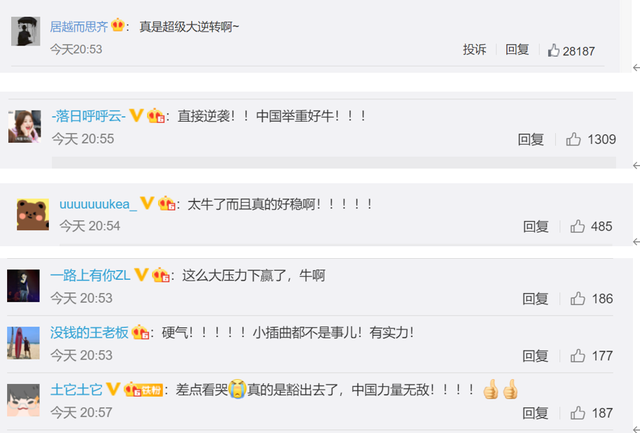640x433 pixels.
Task: Like the comment by 土它土它
Action: [x=591, y=413]
